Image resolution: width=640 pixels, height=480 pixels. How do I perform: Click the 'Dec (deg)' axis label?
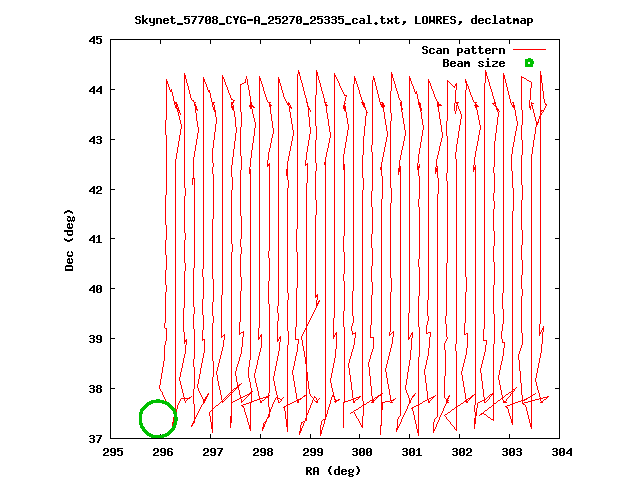[x=69, y=240]
